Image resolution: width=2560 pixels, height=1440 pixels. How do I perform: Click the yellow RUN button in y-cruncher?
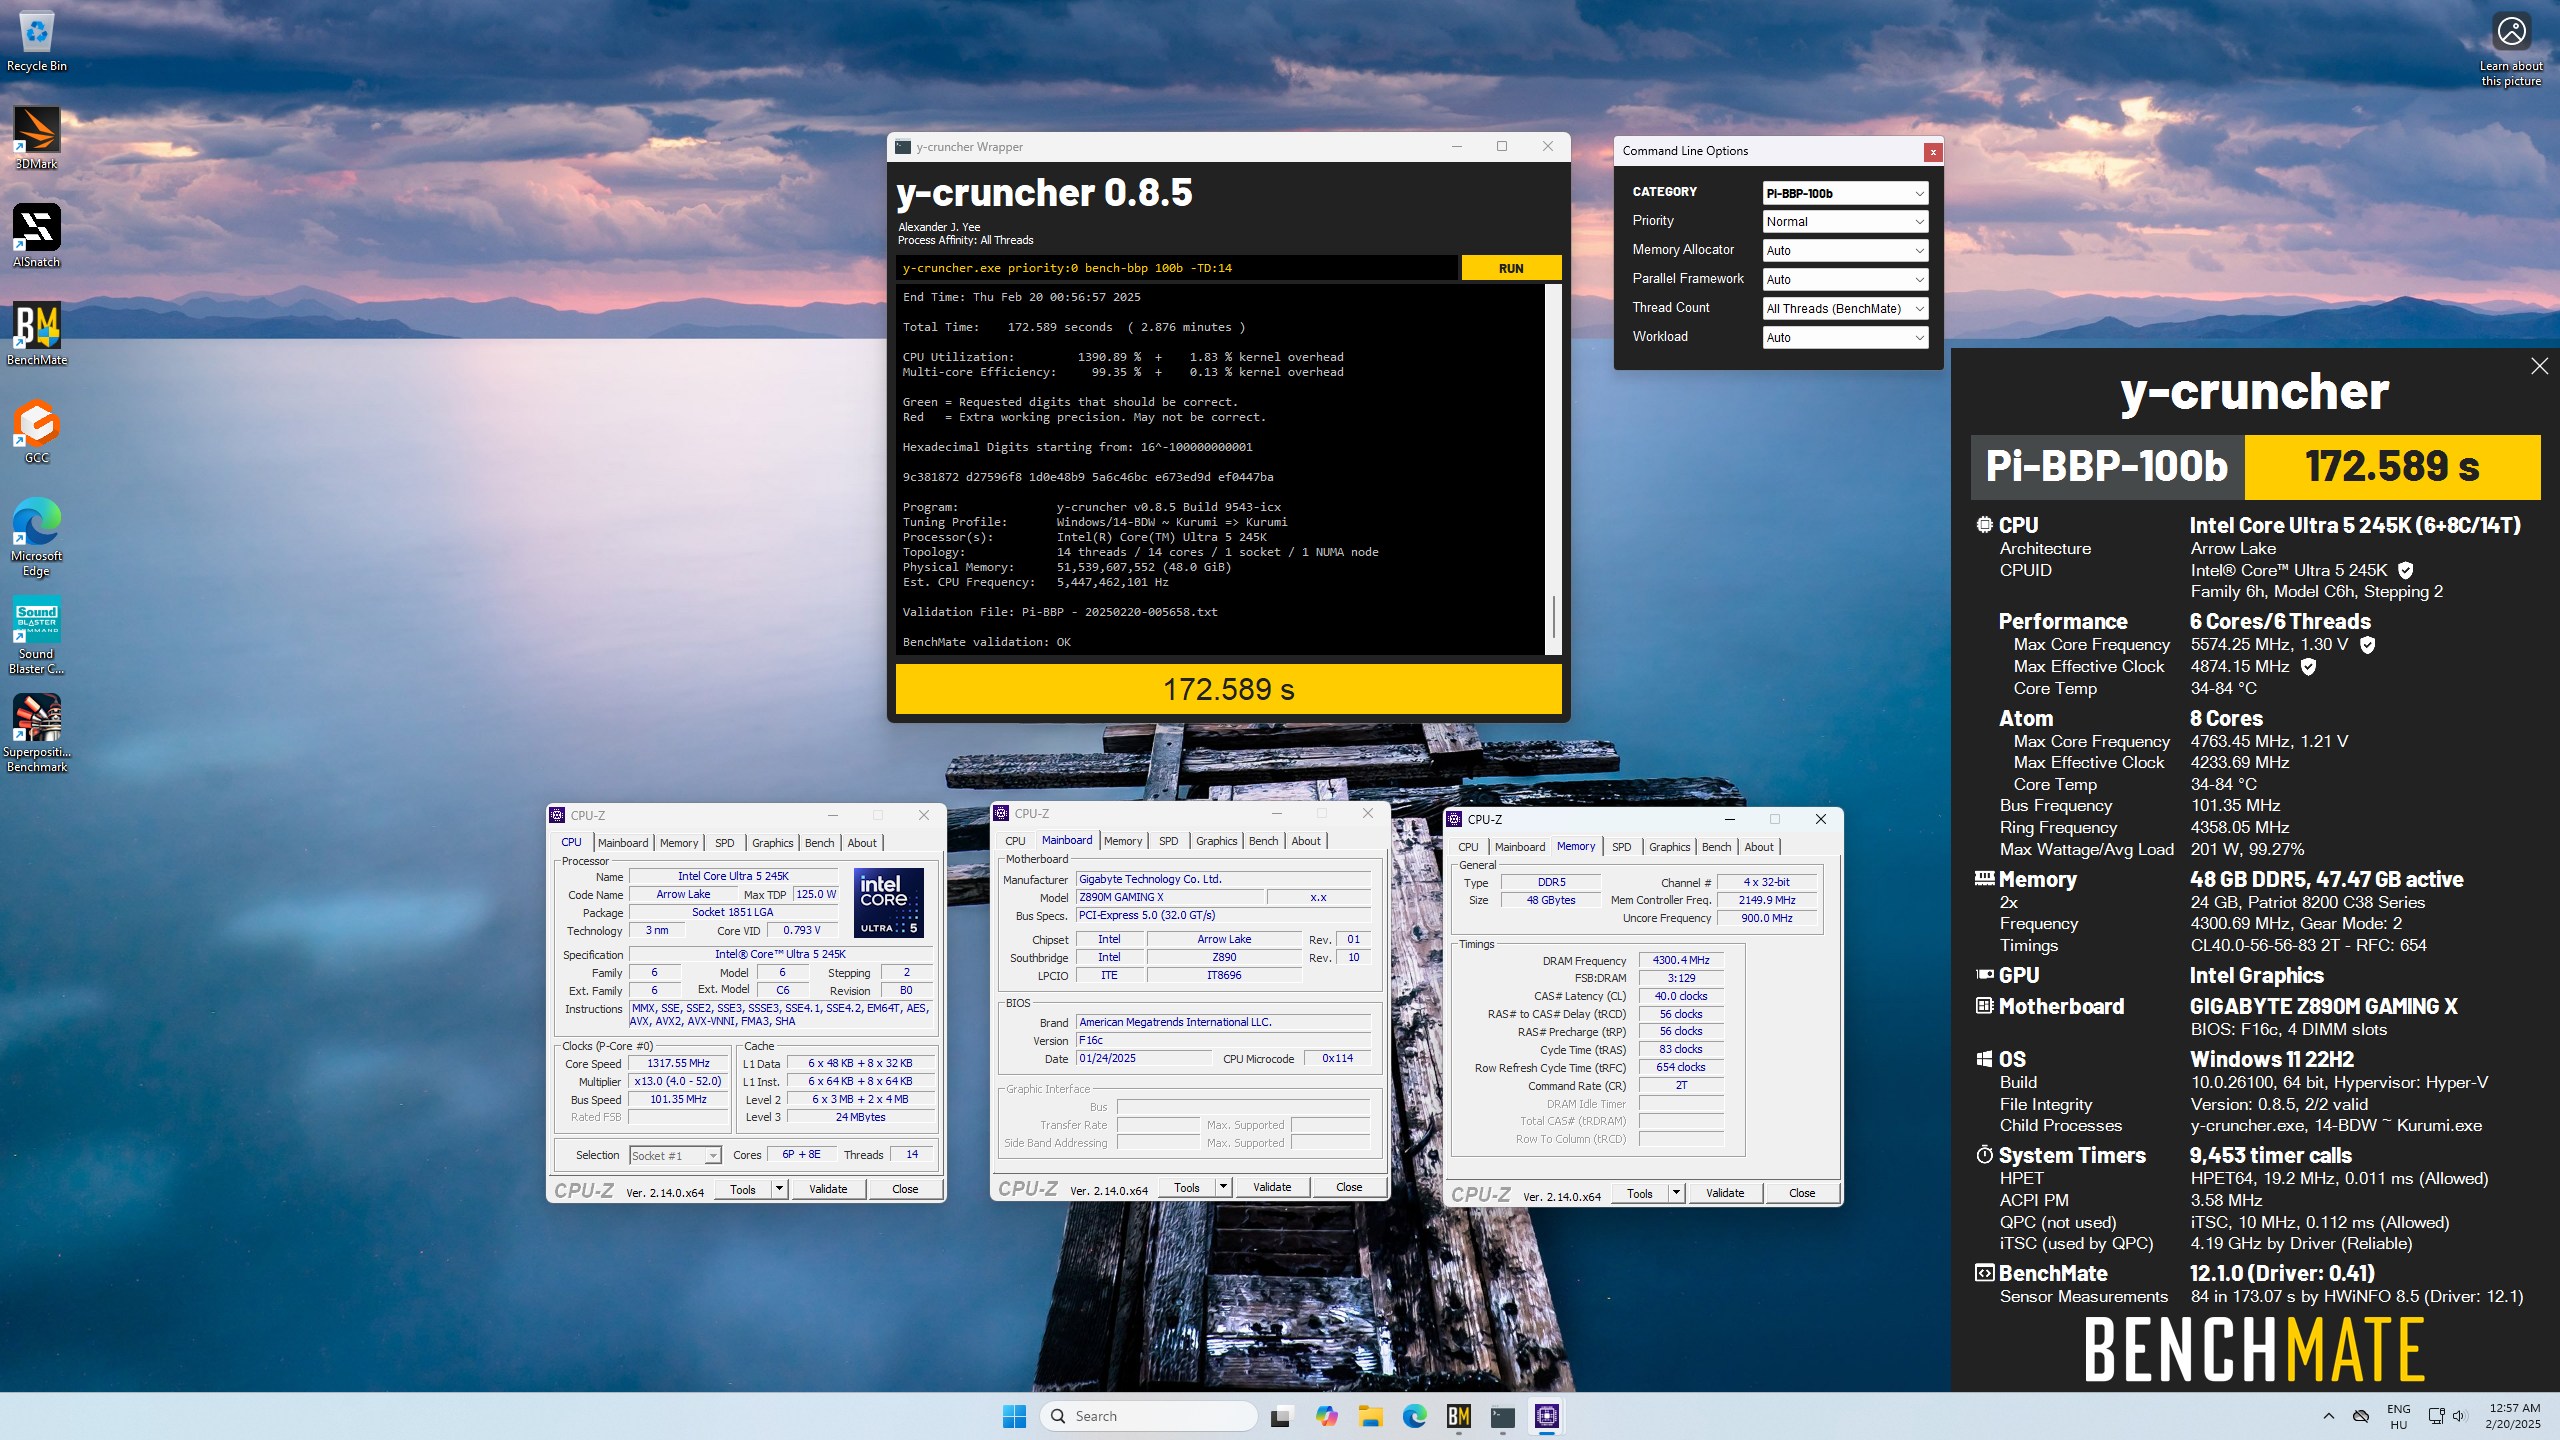point(1510,268)
